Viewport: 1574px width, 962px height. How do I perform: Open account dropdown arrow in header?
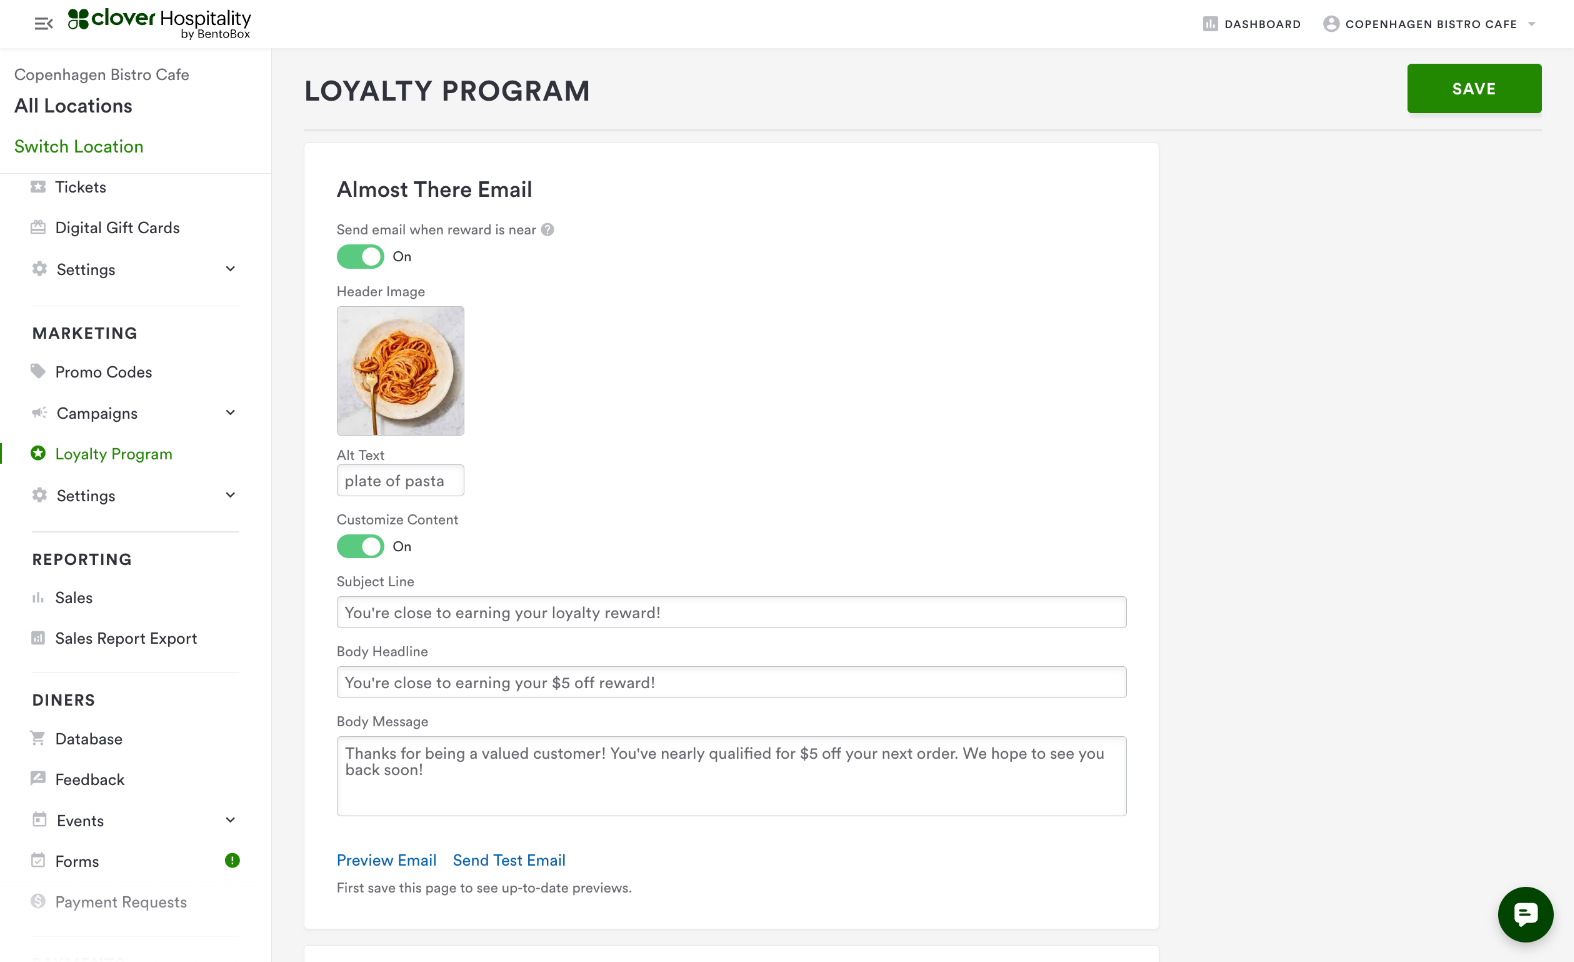coord(1532,24)
